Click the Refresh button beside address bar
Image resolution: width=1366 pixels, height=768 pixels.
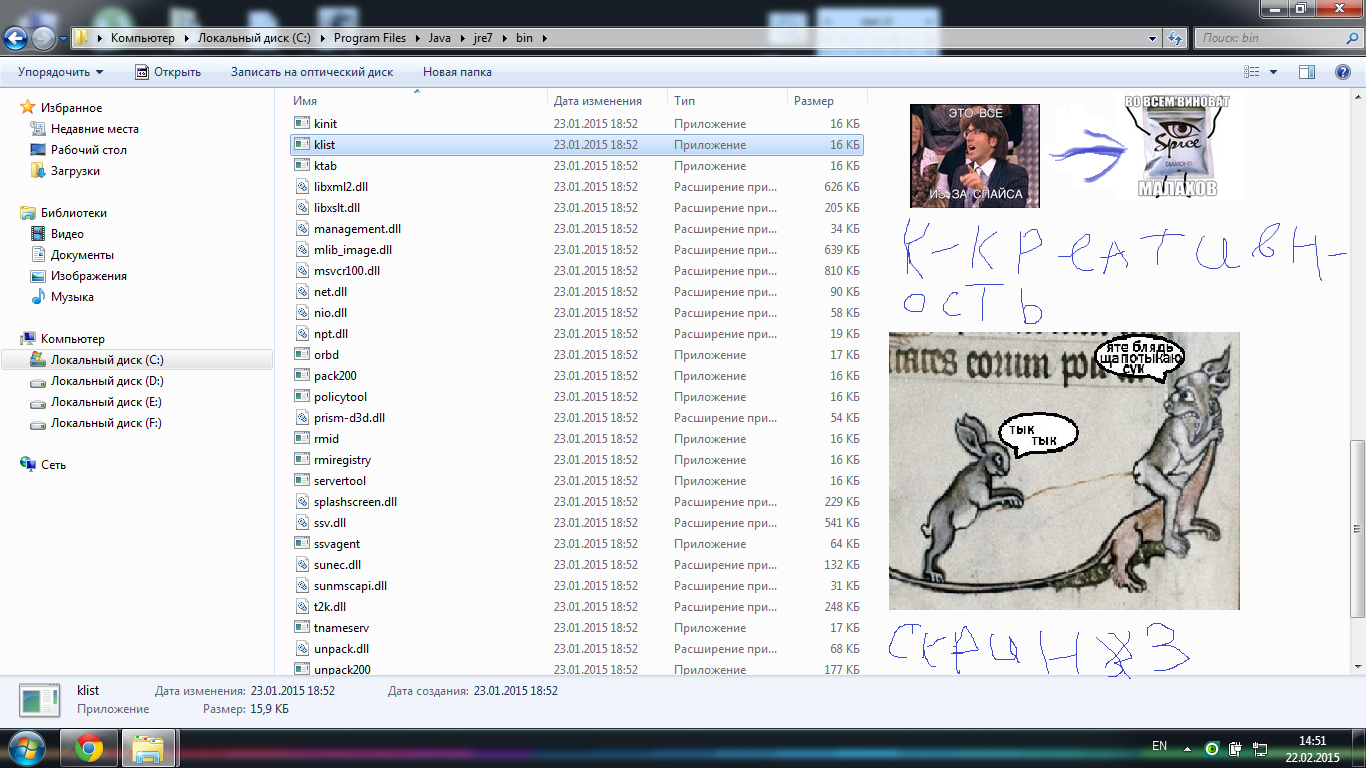point(1176,38)
